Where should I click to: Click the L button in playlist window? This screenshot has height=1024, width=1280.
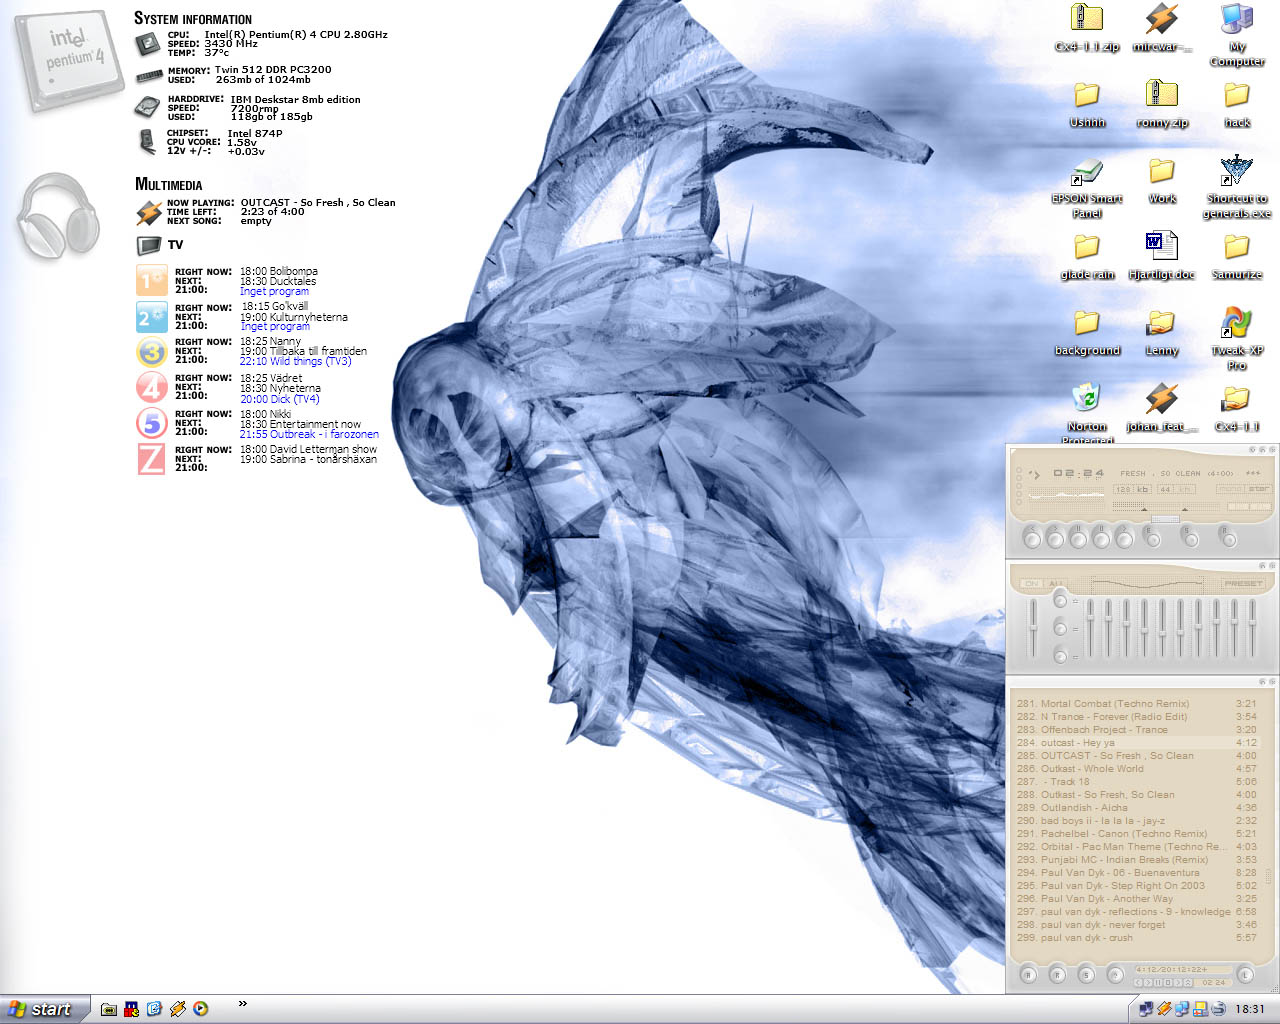coord(1245,975)
